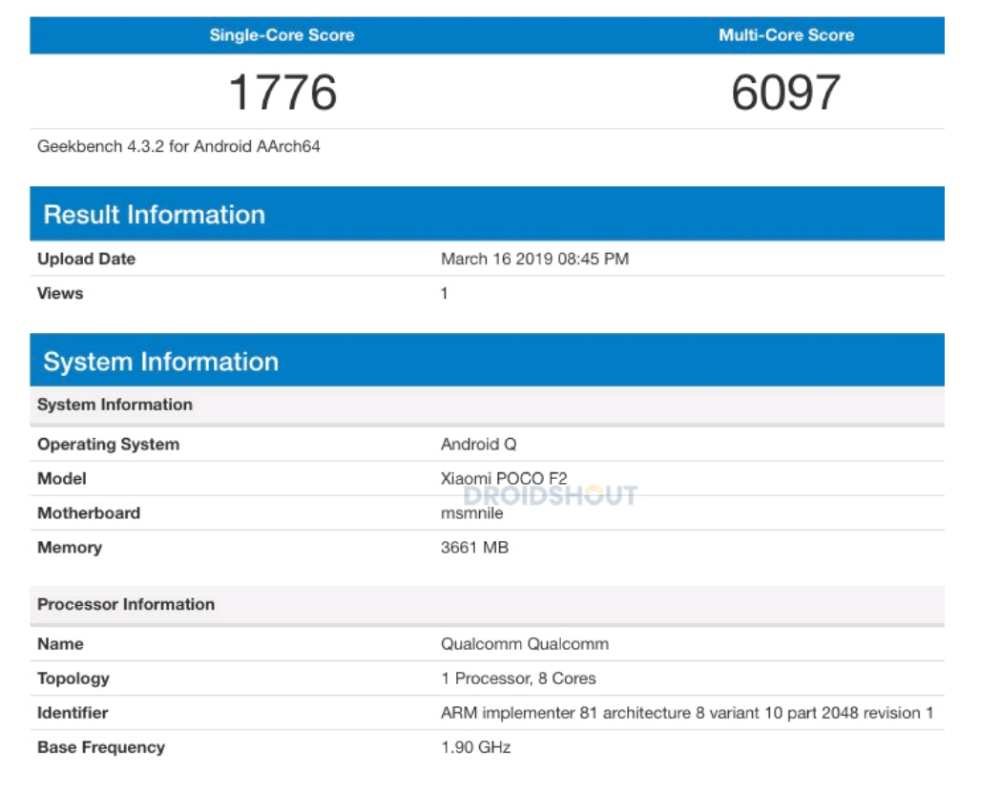This screenshot has width=1000, height=796.
Task: Select the single-core score value 1776
Action: pos(283,92)
